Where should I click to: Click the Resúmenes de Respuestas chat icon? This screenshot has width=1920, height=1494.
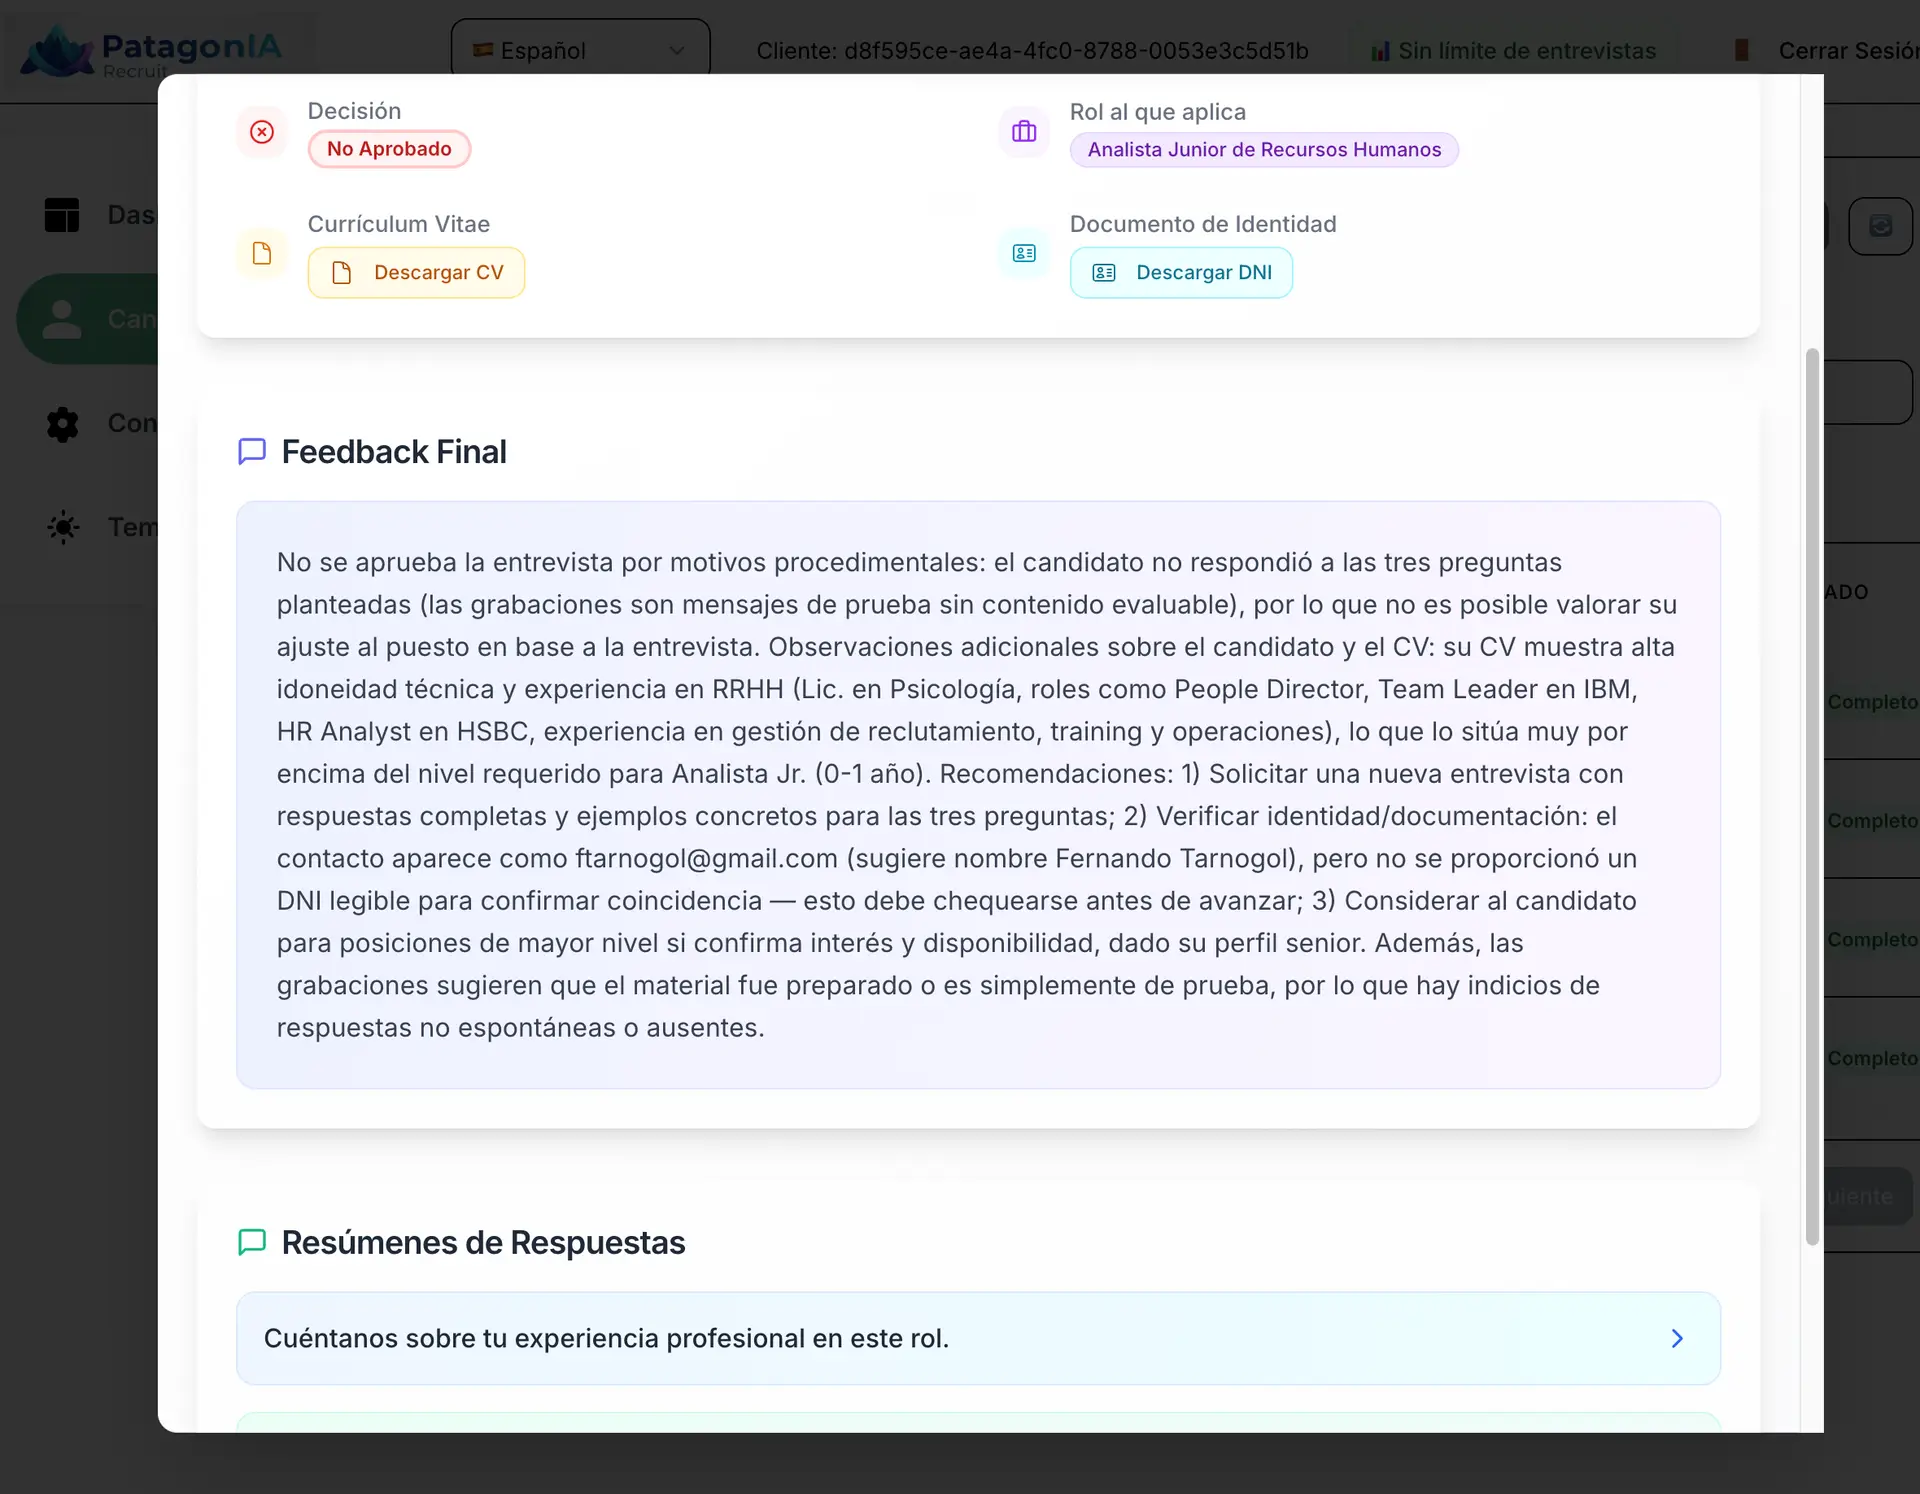(252, 1243)
